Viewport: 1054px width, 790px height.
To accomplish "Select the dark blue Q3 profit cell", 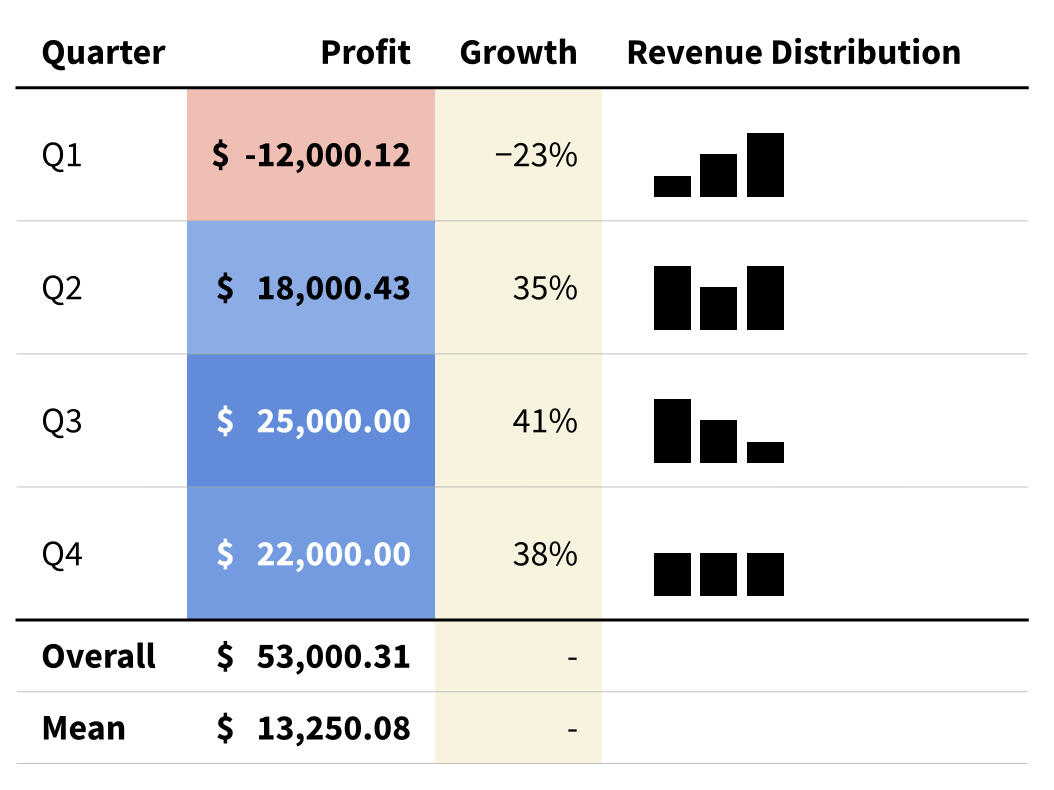I will (311, 421).
